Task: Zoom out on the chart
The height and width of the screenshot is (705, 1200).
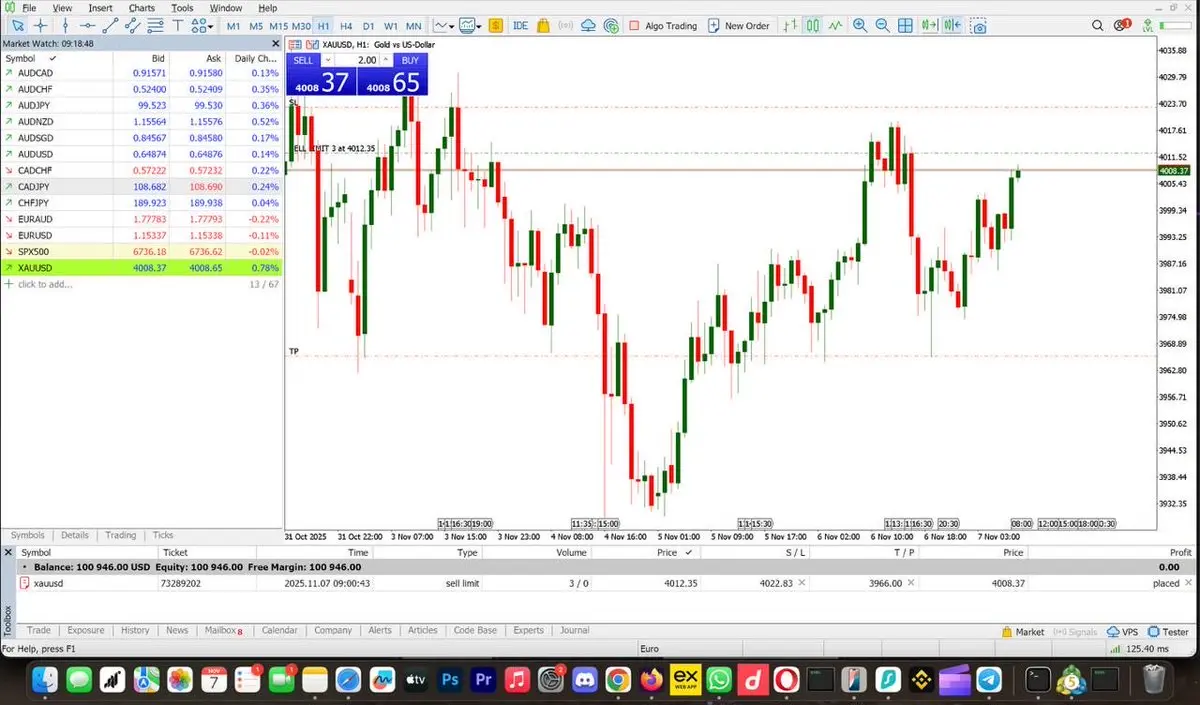Action: pos(882,25)
